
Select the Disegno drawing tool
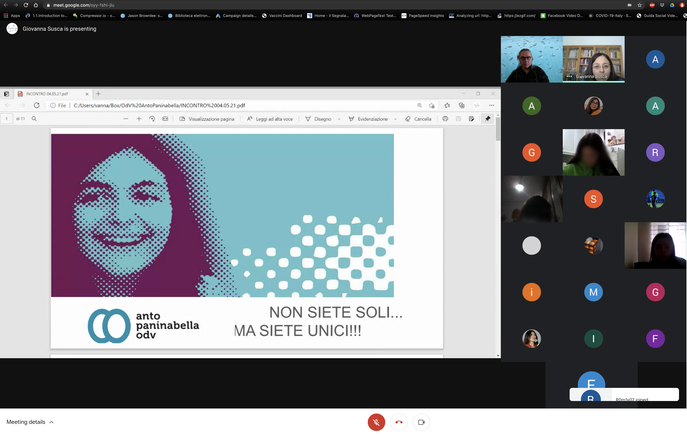pos(318,119)
